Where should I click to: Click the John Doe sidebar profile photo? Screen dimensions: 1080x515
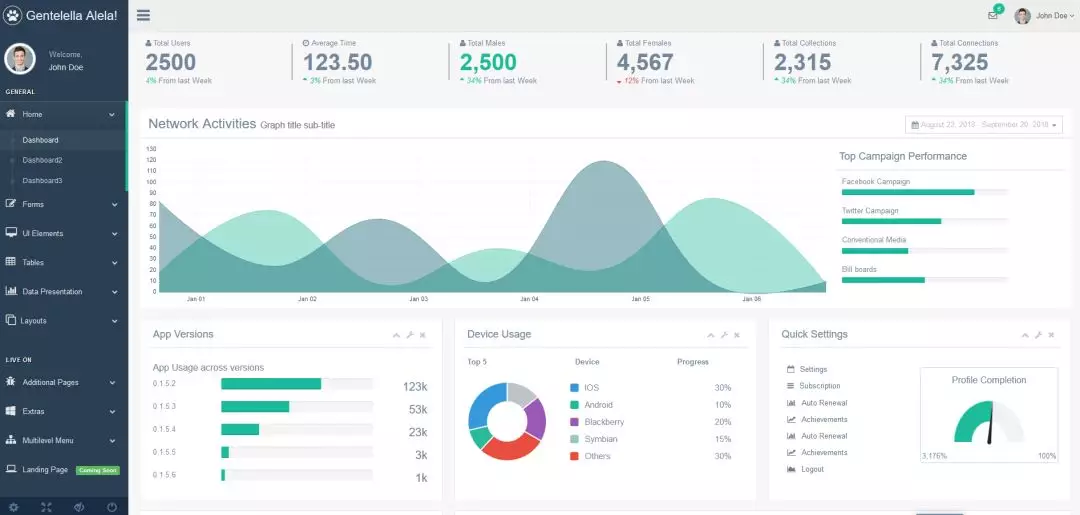pos(20,59)
